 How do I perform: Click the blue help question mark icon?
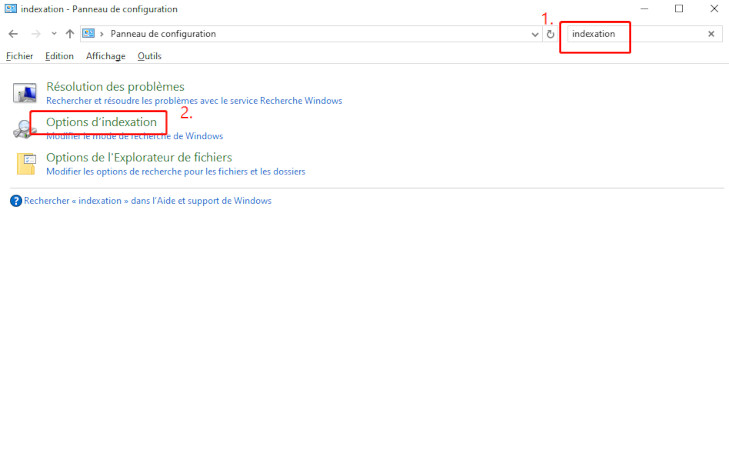coord(16,201)
